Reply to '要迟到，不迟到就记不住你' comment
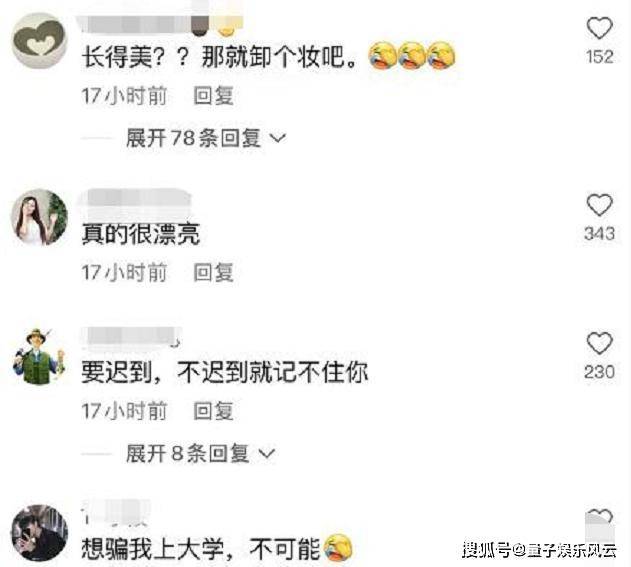Screen dimensions: 631x567 tap(213, 411)
